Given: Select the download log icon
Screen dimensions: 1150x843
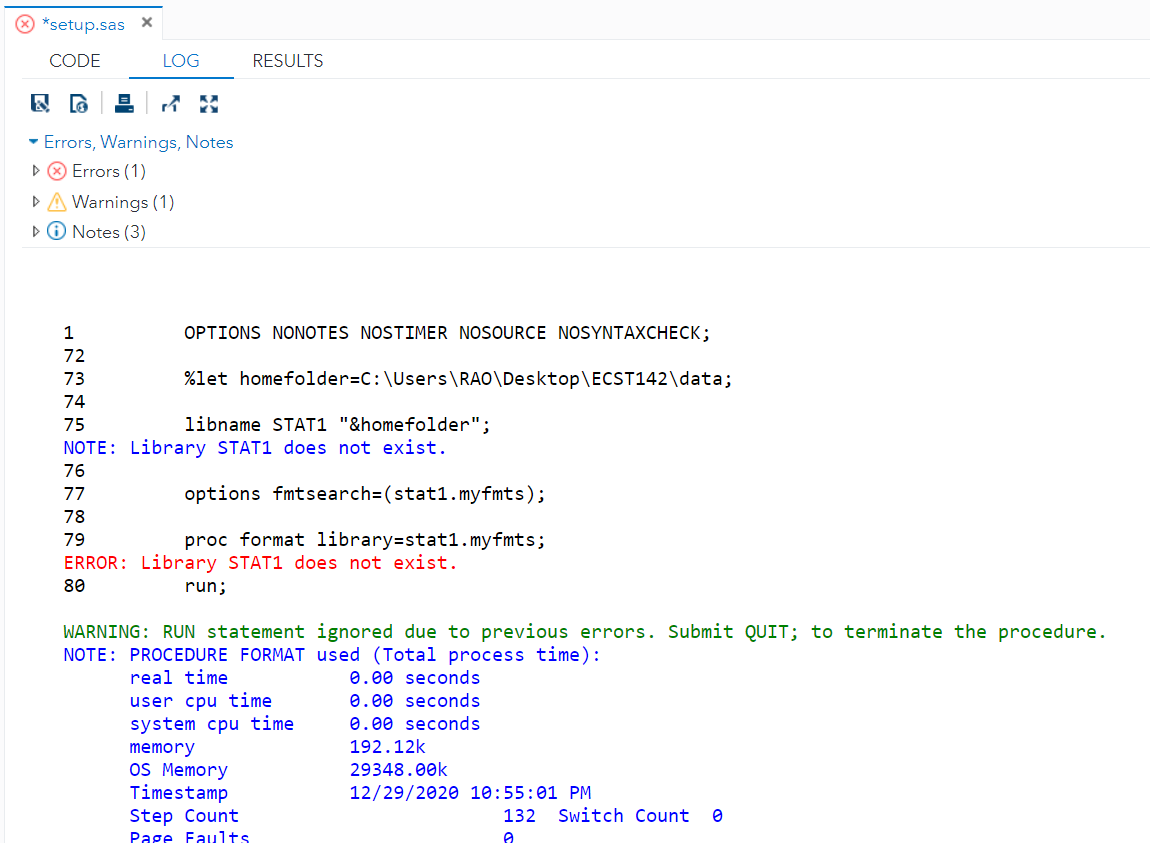Looking at the screenshot, I should click(40, 103).
